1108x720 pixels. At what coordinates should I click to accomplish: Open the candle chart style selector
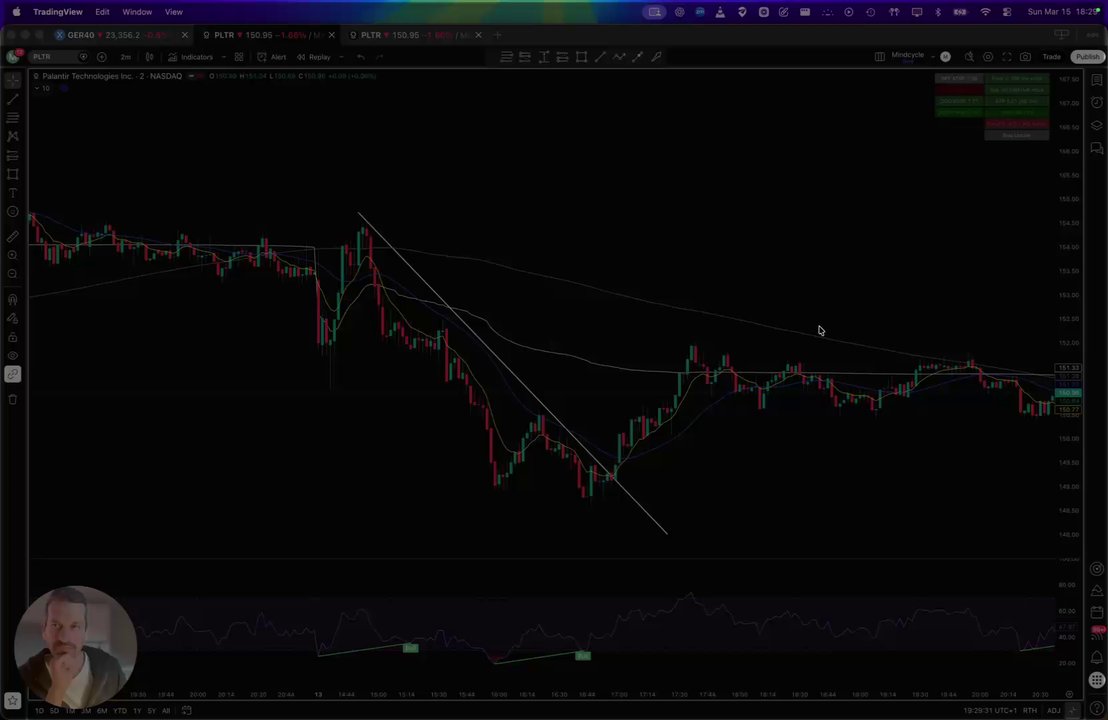(x=149, y=57)
